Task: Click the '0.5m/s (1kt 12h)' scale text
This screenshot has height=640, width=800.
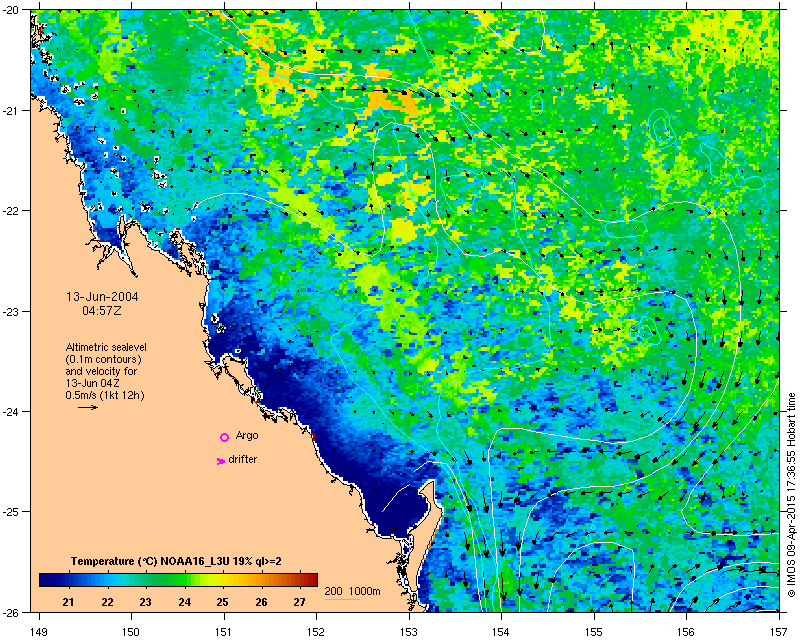Action: (105, 395)
